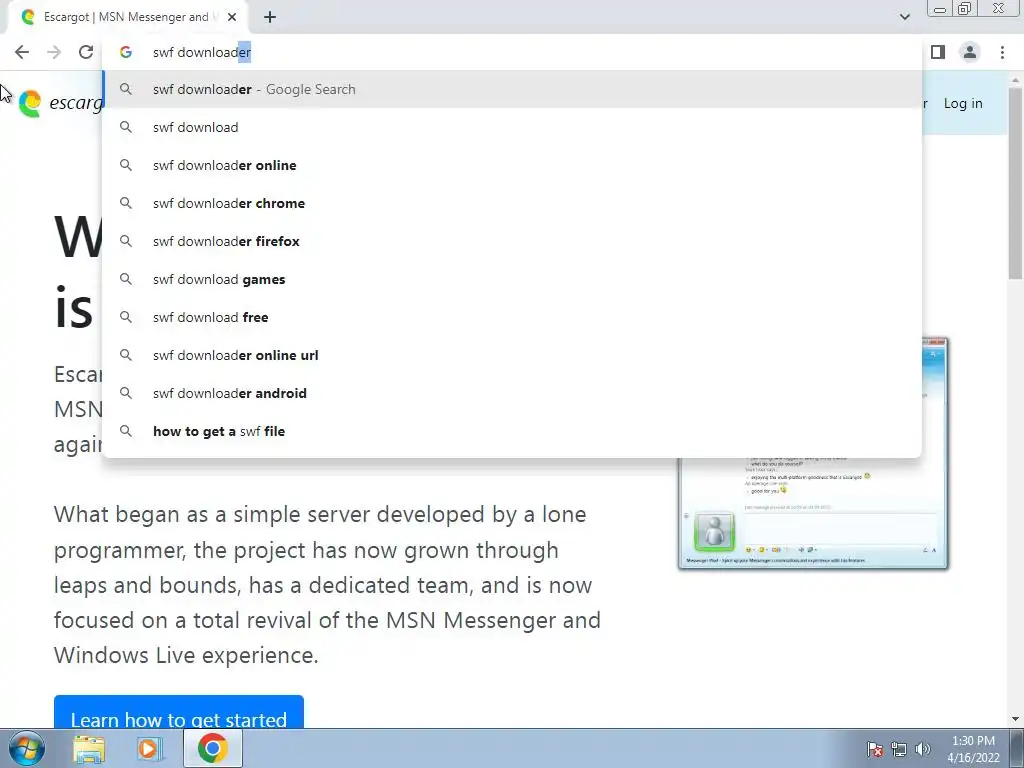Toggle the browser side panel icon
This screenshot has height=768, width=1024.
(938, 52)
